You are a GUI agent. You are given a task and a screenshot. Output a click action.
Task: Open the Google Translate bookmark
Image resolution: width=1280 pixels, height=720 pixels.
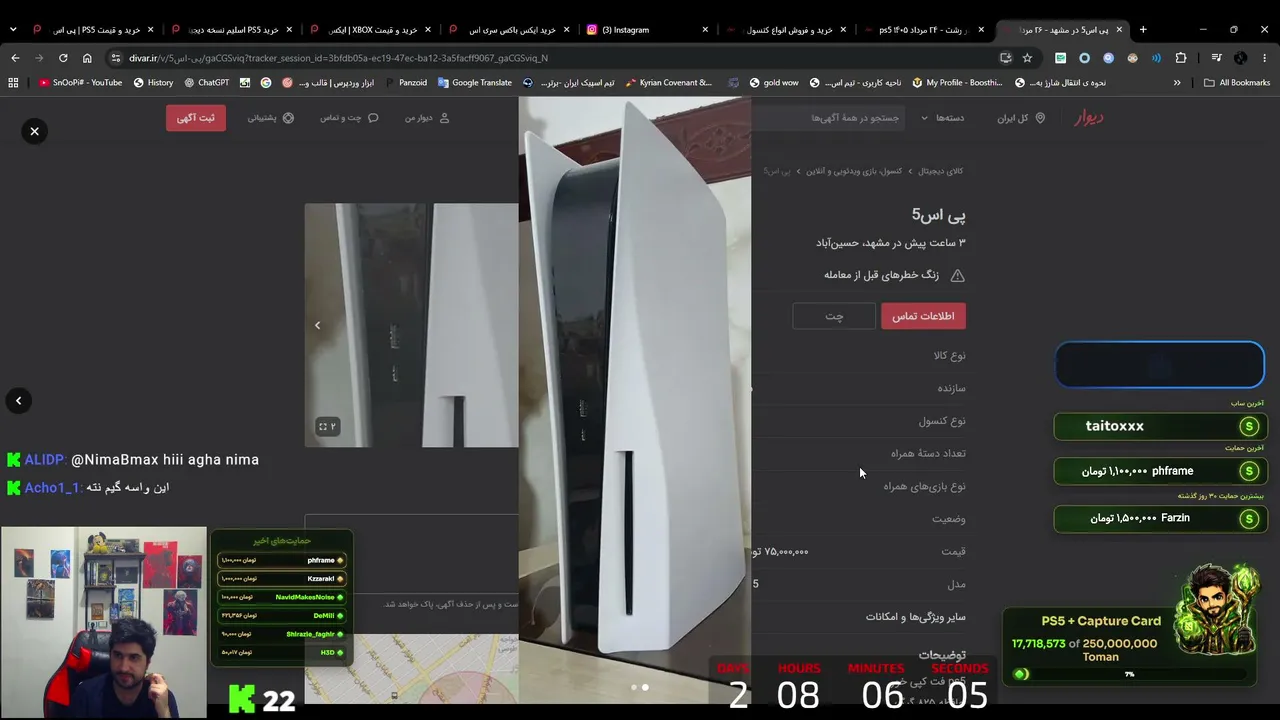point(475,83)
